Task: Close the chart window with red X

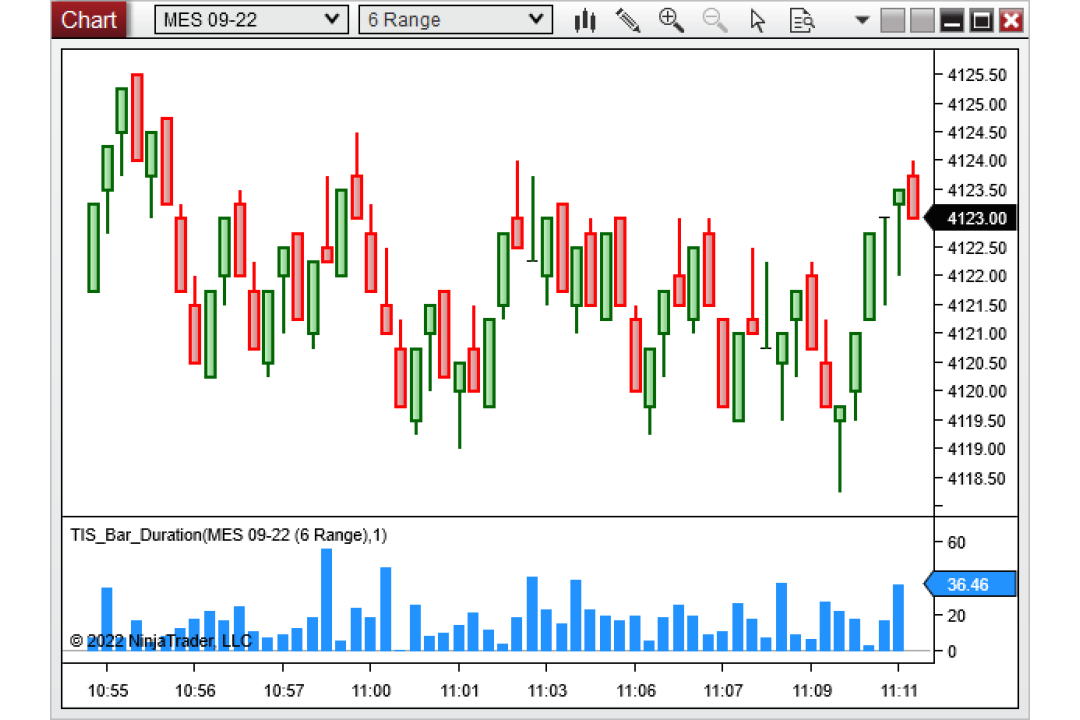Action: (x=1011, y=20)
